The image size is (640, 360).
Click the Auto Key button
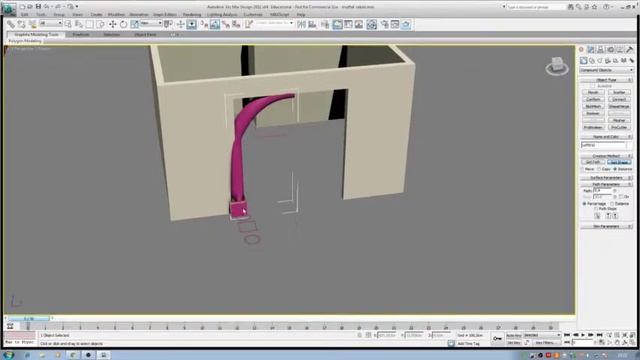513,336
